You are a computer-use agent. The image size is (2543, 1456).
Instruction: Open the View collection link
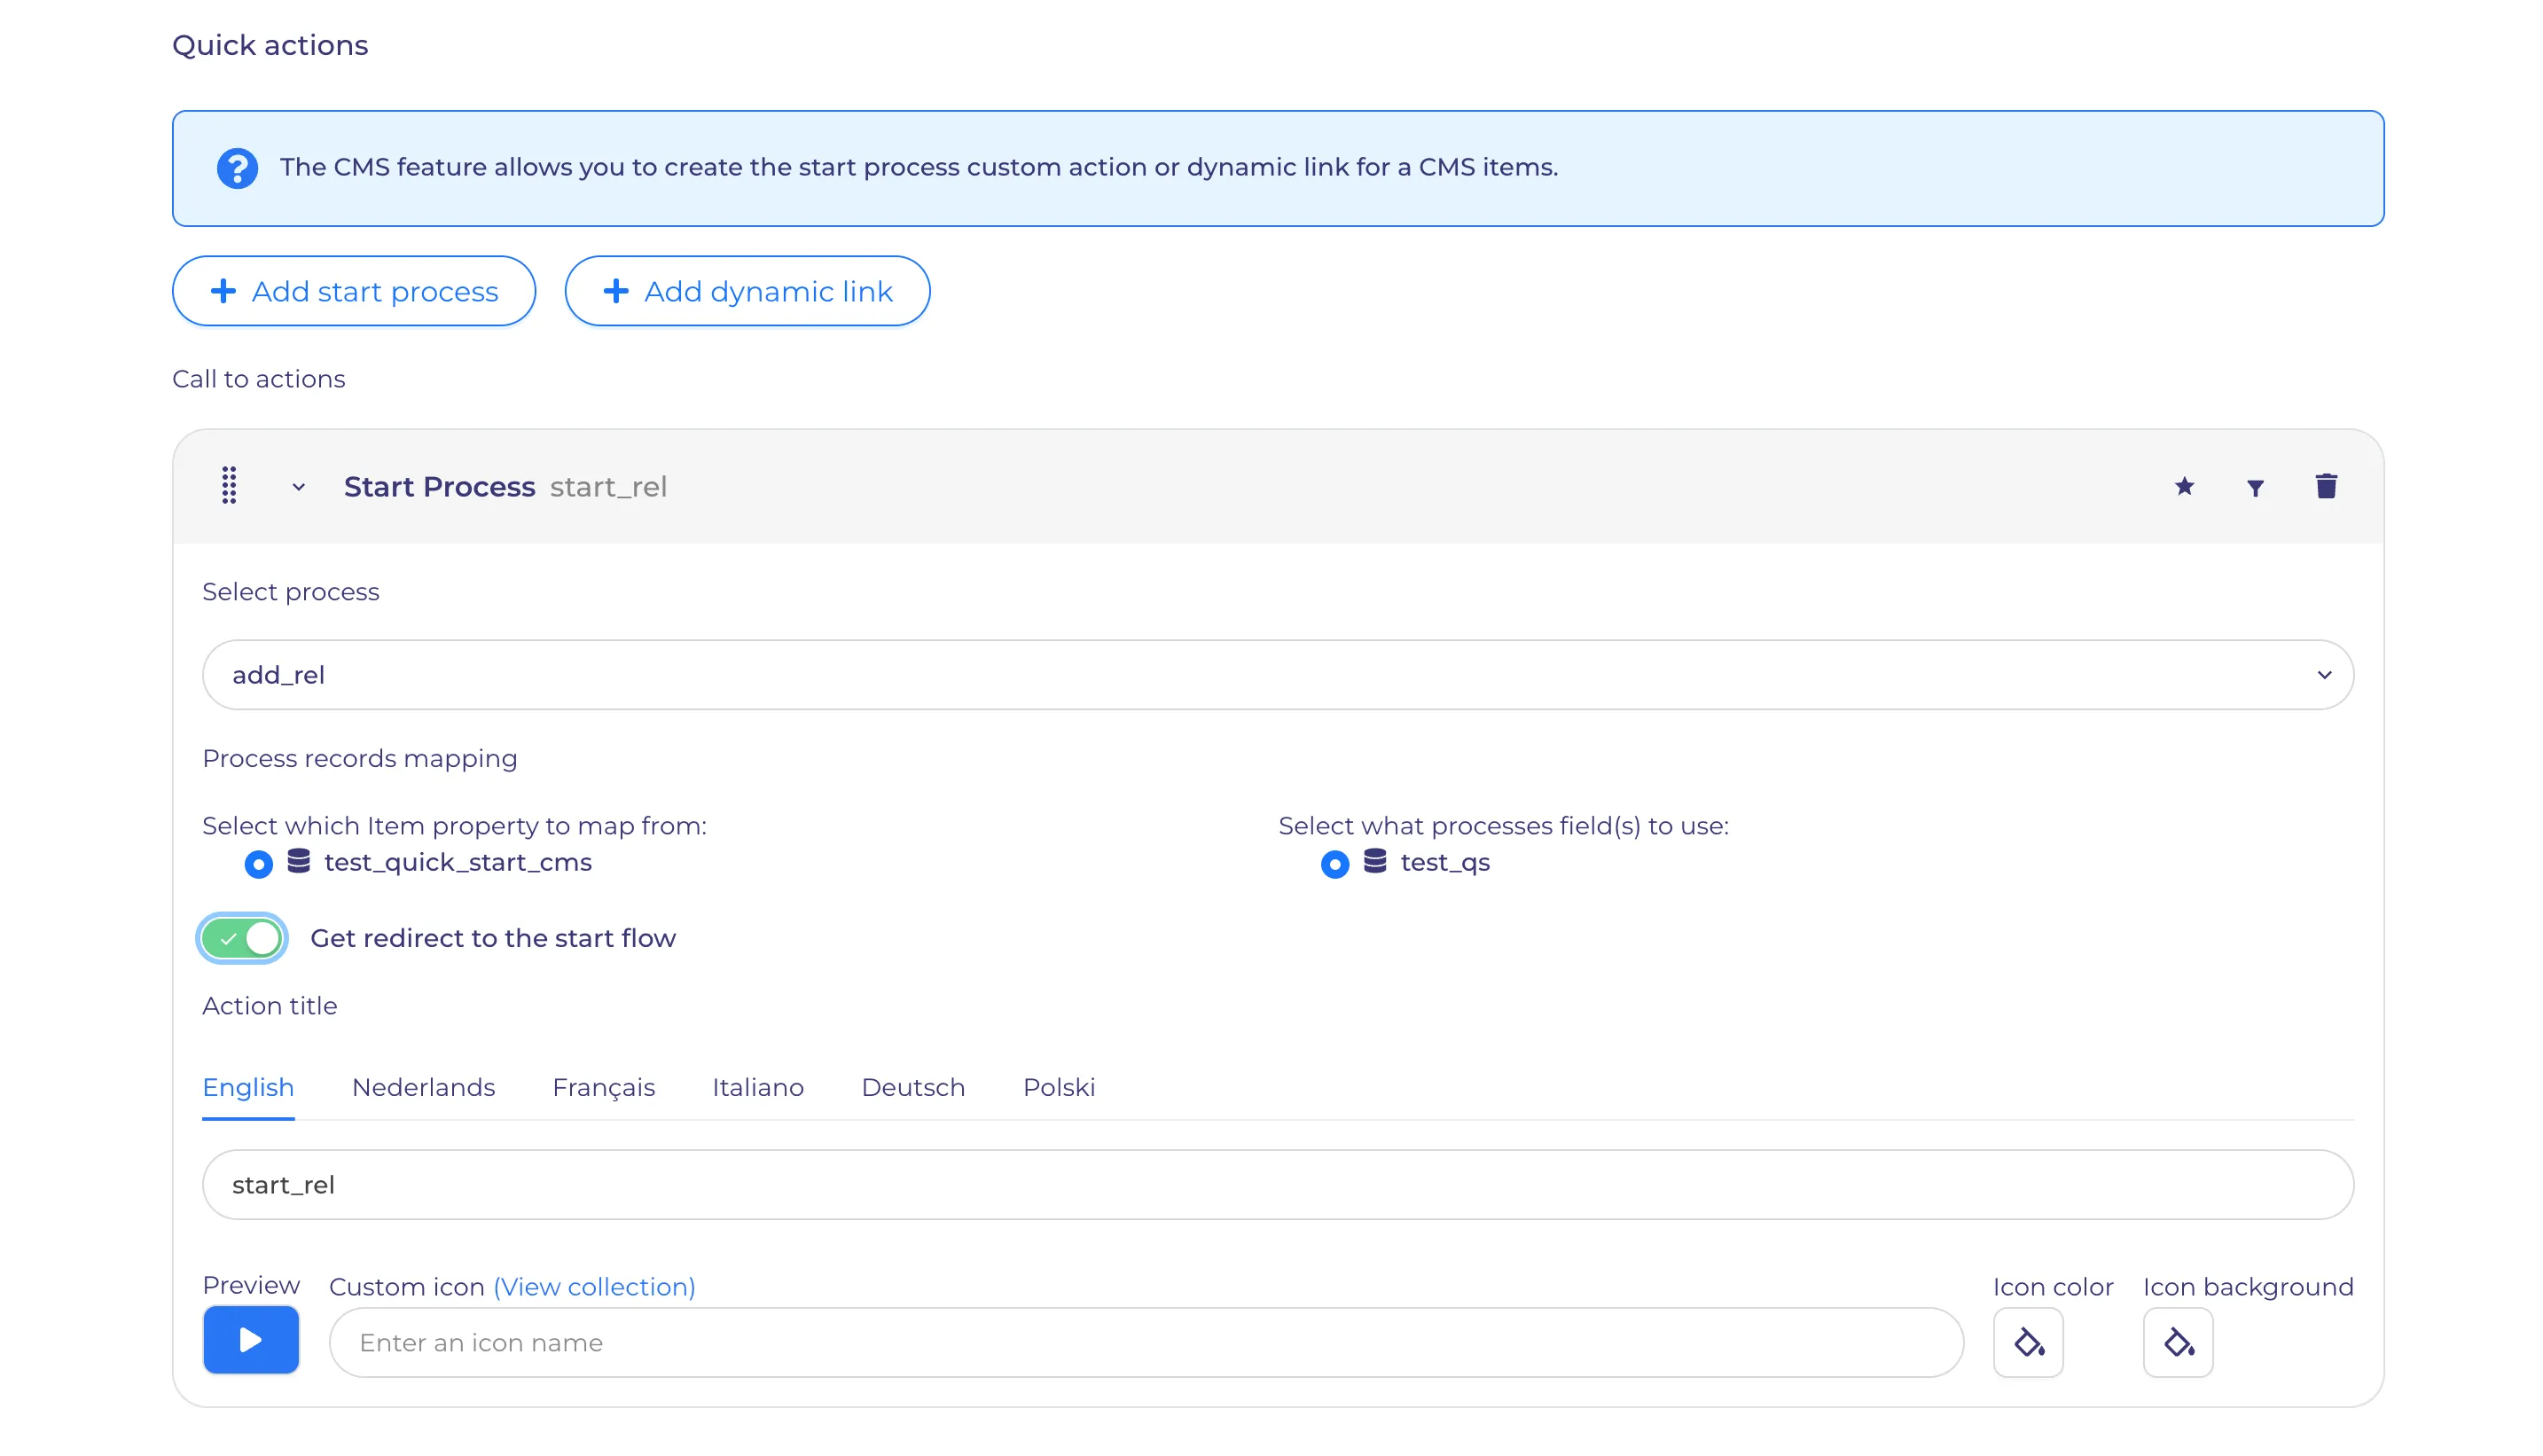[594, 1287]
